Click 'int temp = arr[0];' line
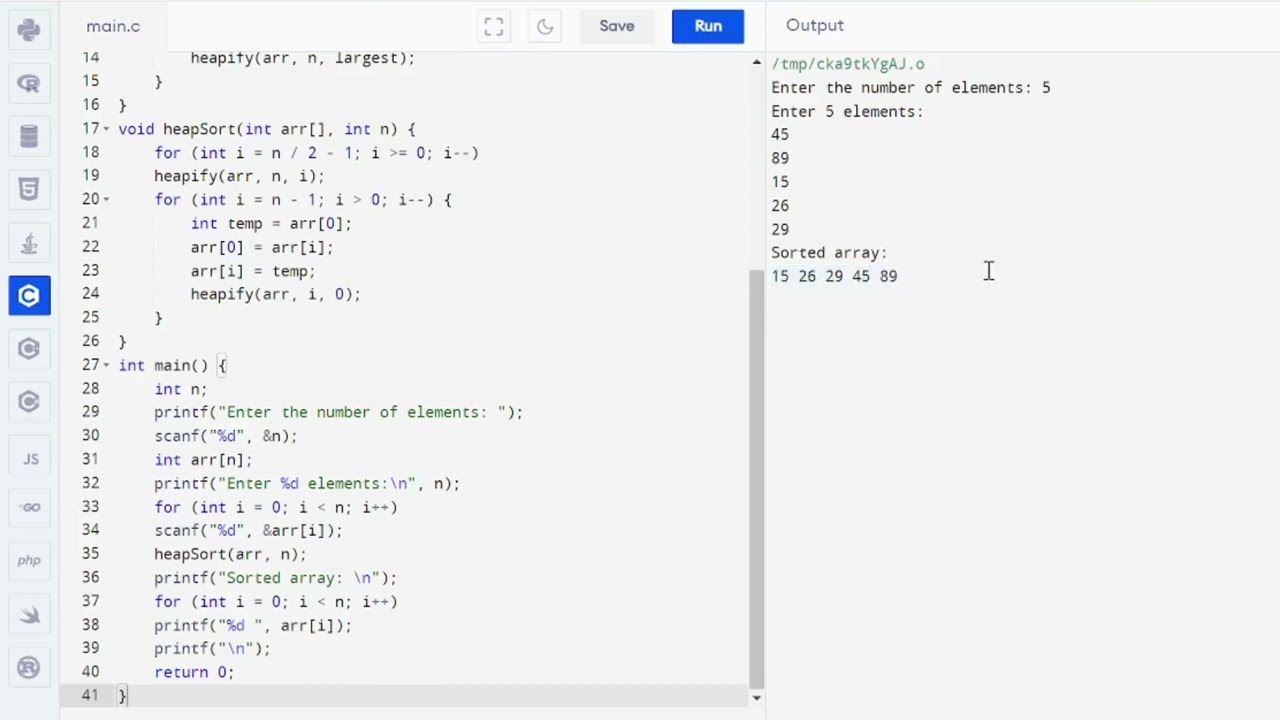Viewport: 1280px width, 720px height. click(271, 224)
